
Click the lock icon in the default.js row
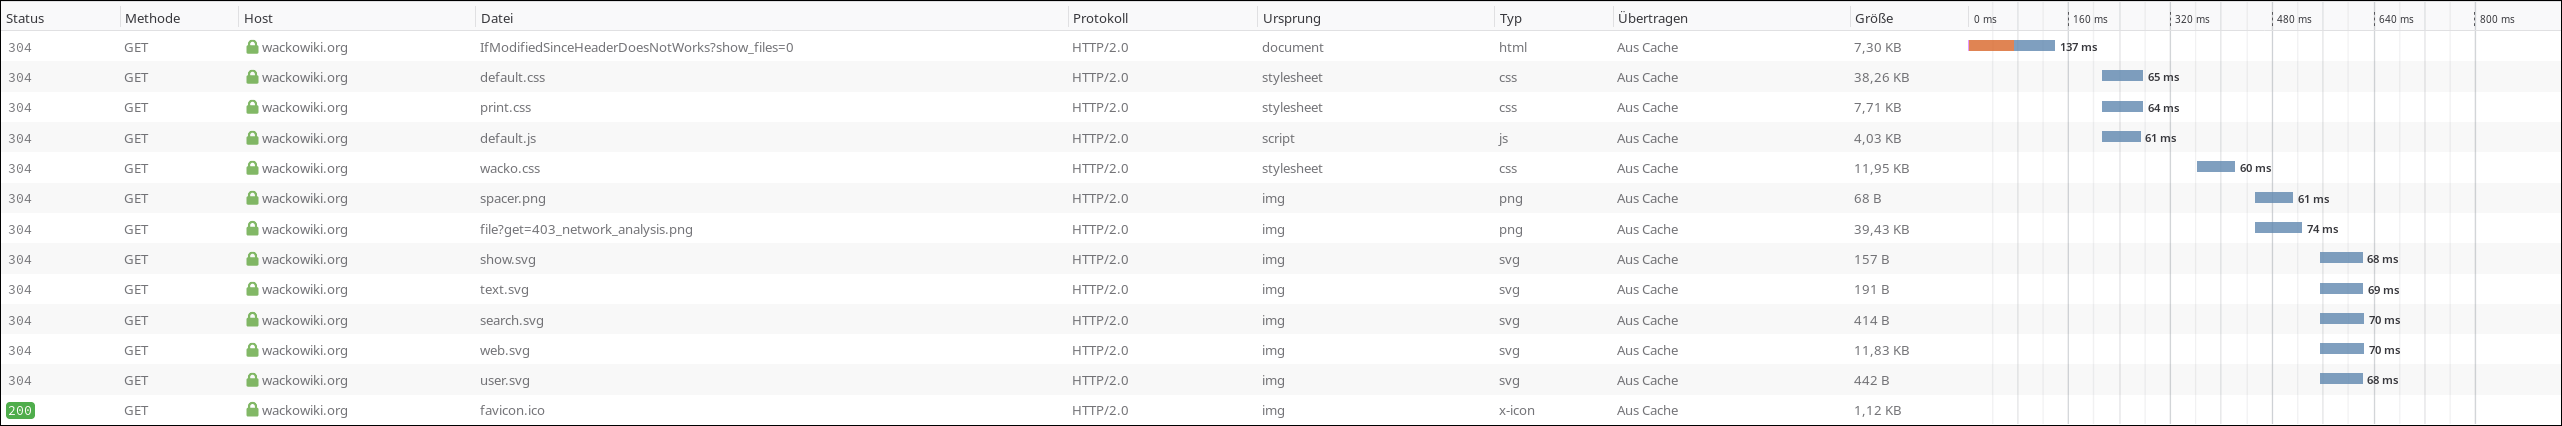point(252,138)
